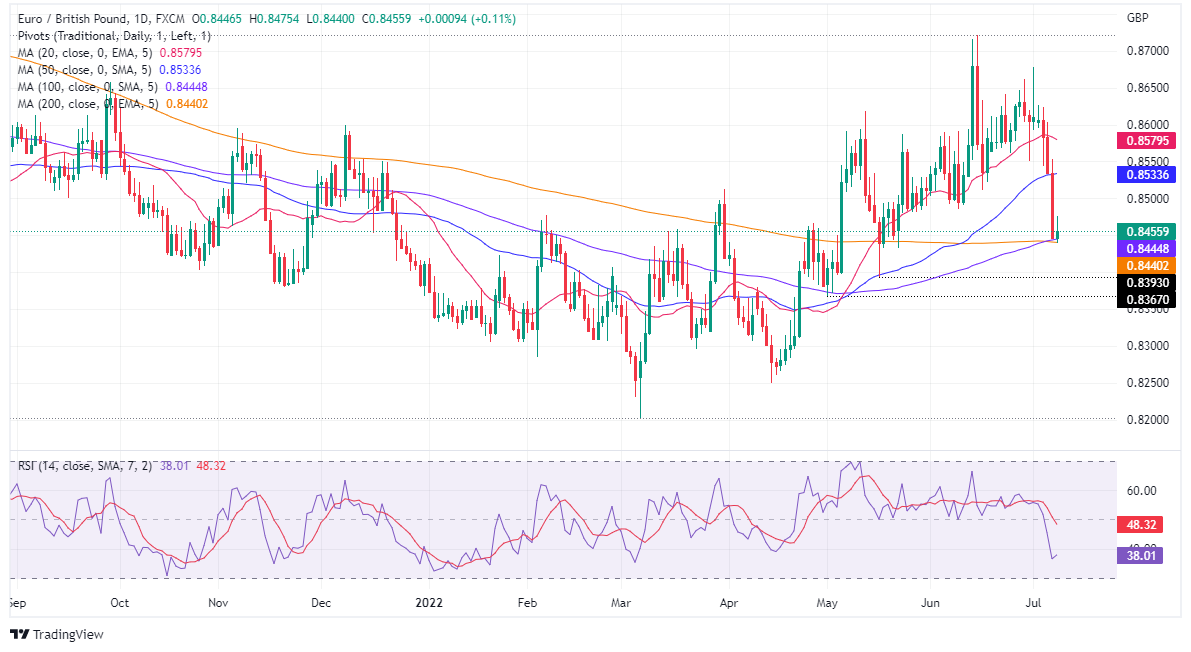Click the orange 0.84402 price label
This screenshot has height=652, width=1191.
coord(1146,265)
